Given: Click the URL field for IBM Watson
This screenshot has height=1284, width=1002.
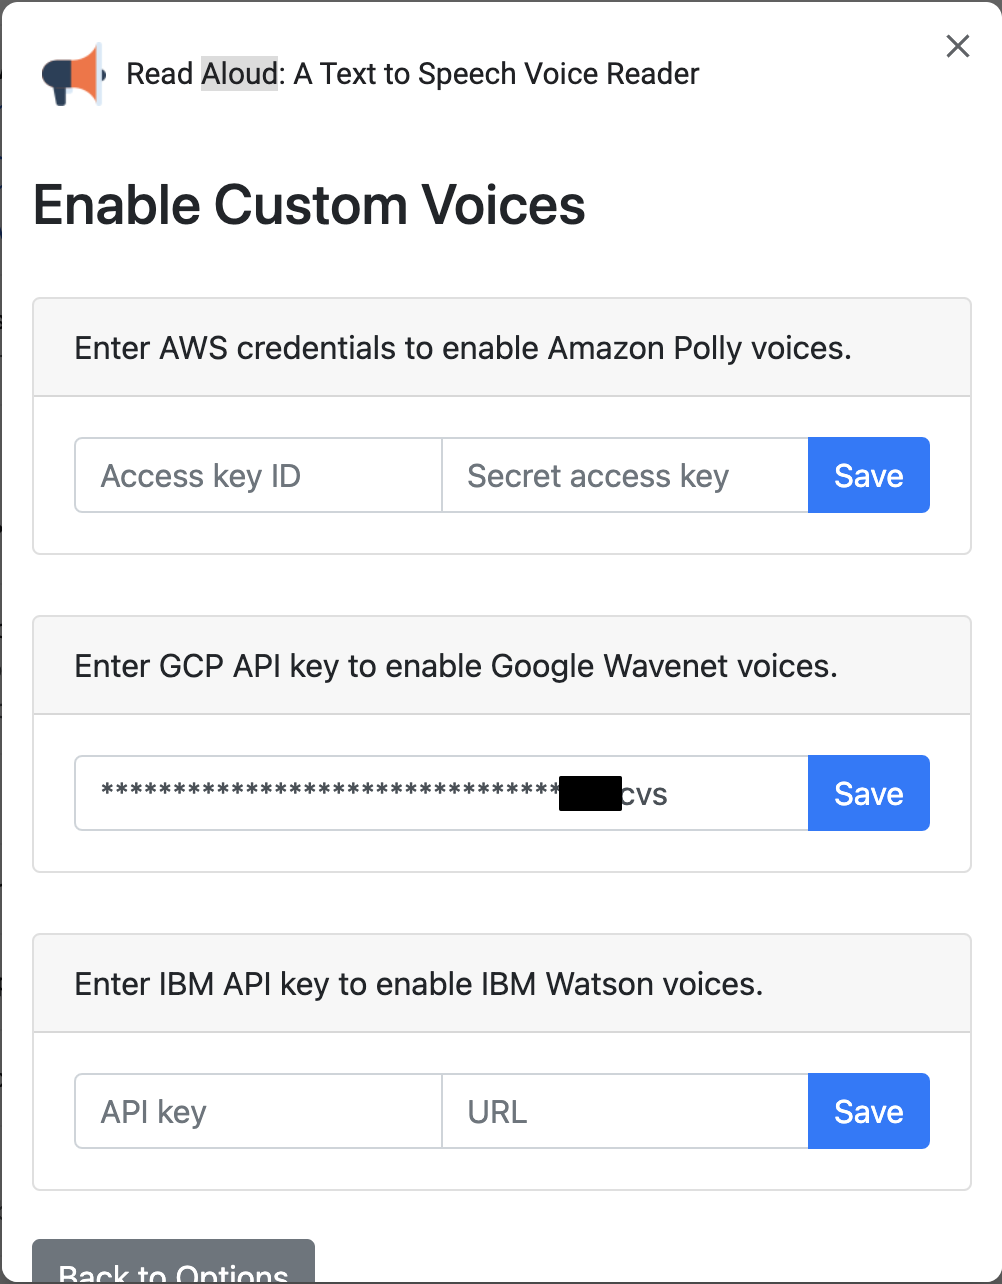Looking at the screenshot, I should (624, 1111).
